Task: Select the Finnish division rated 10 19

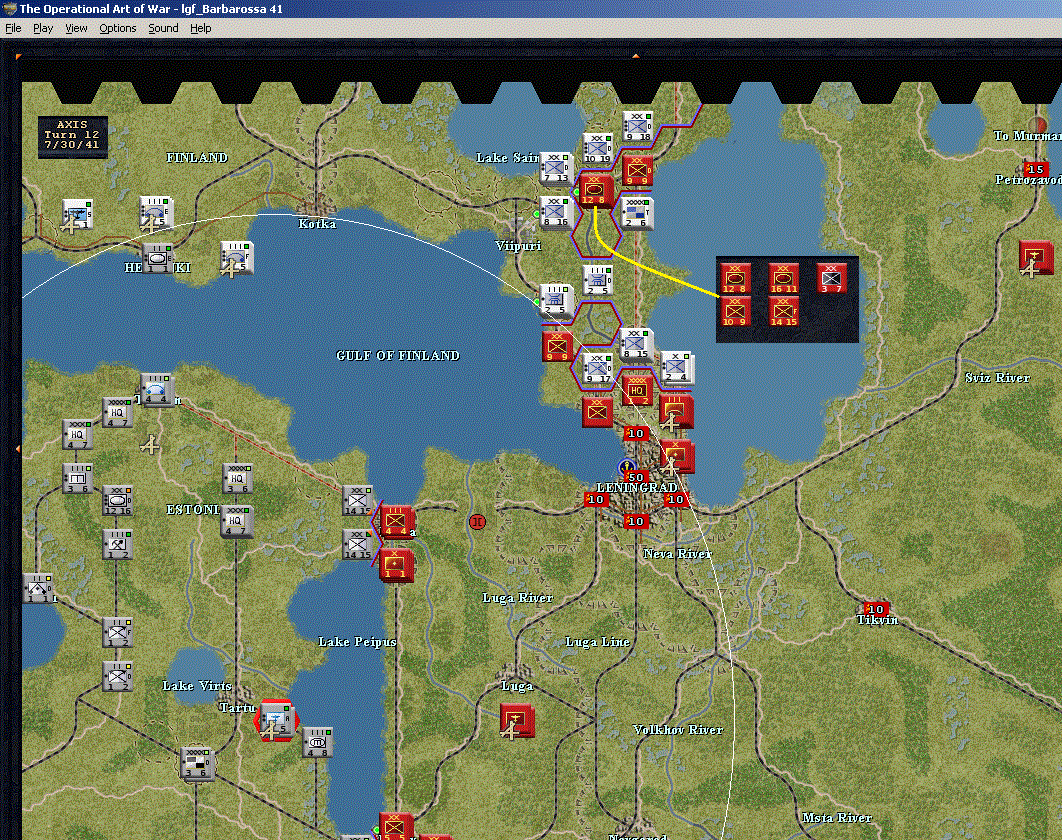Action: coord(597,148)
